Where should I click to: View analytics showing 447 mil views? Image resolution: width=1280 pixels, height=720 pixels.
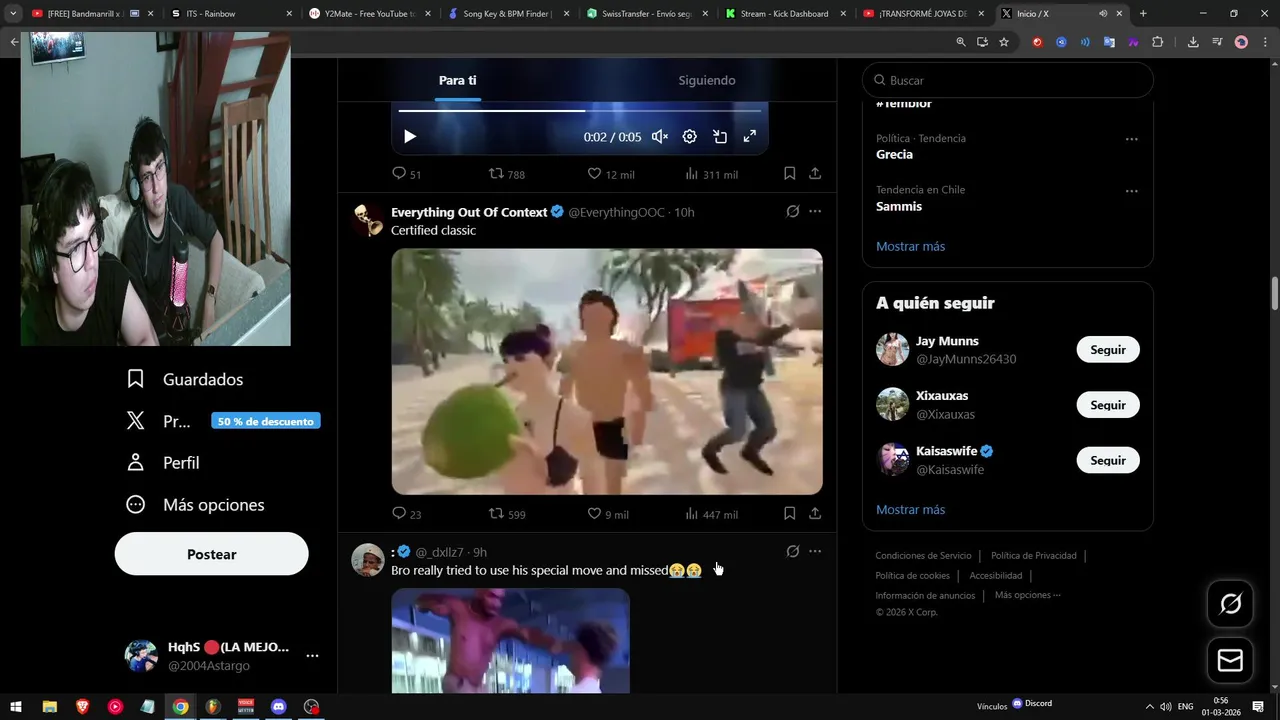711,514
